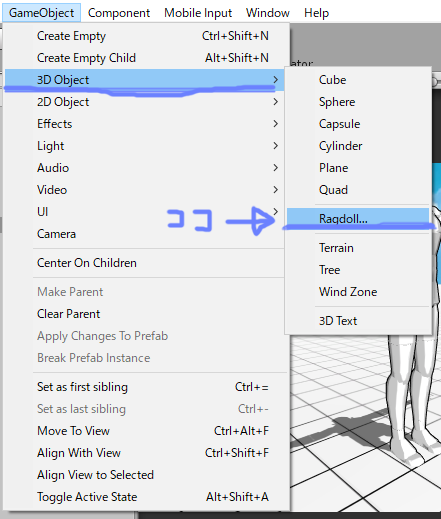The height and width of the screenshot is (519, 441).
Task: Open the Component menu
Action: coord(119,13)
